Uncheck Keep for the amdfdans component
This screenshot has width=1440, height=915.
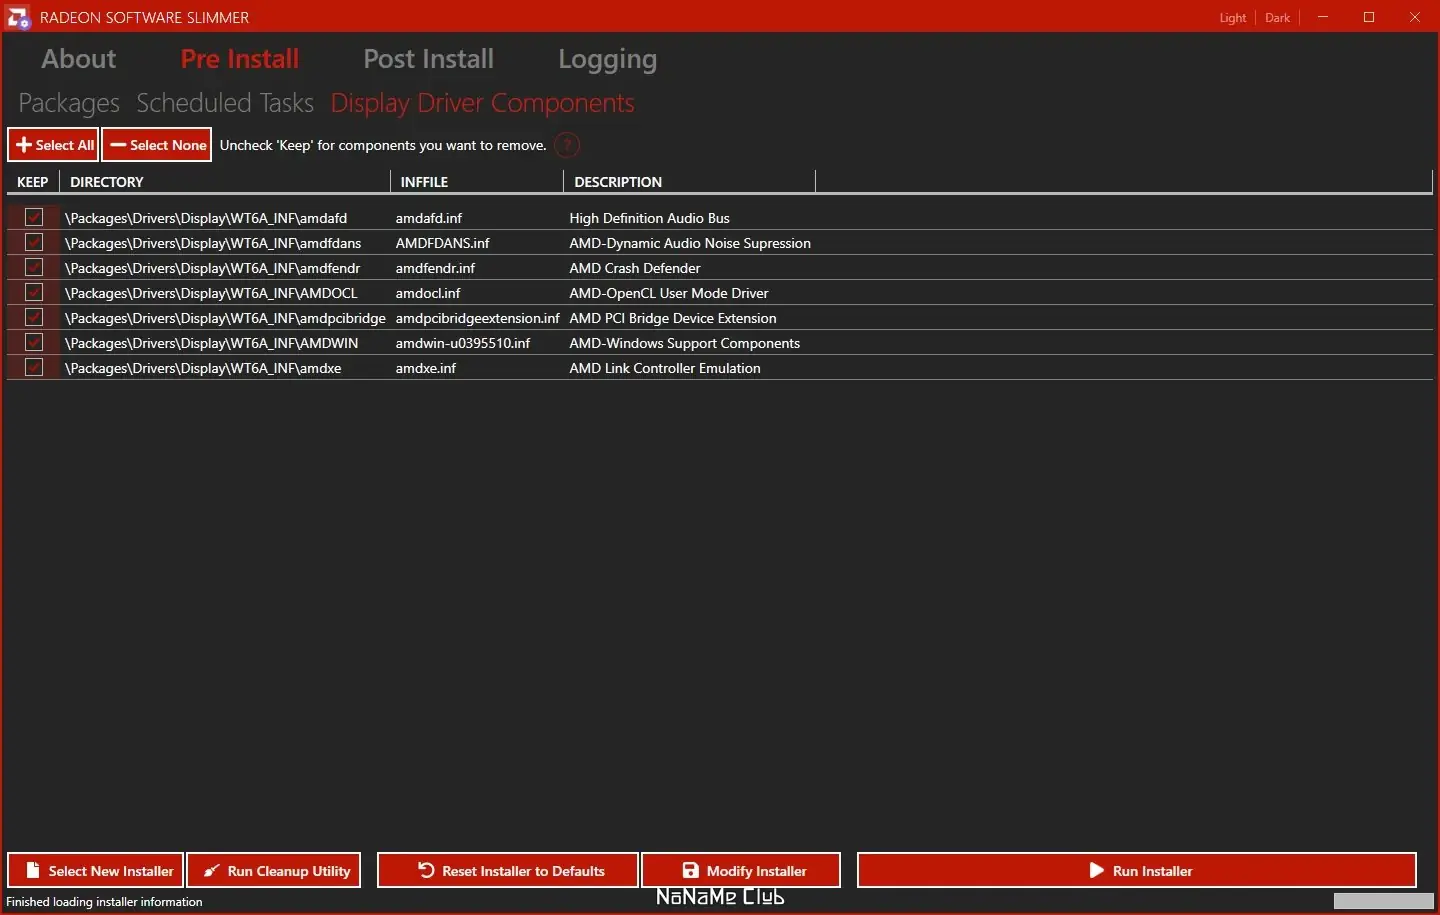click(34, 242)
